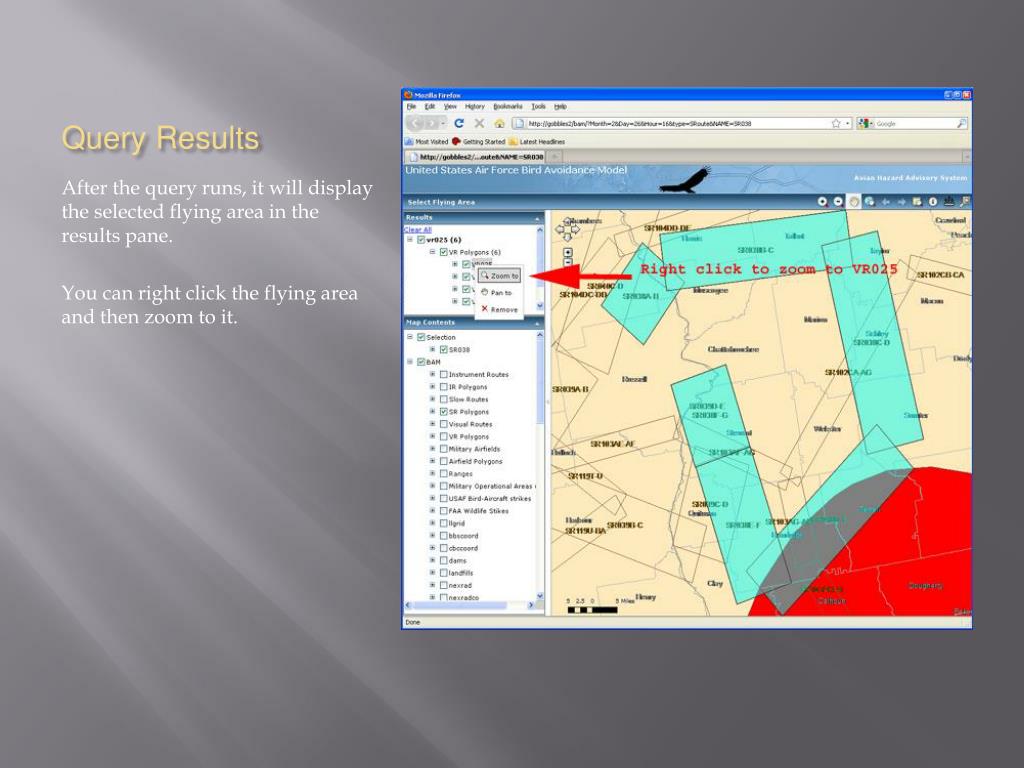
Task: Enable the dams layer checkbox
Action: click(443, 560)
